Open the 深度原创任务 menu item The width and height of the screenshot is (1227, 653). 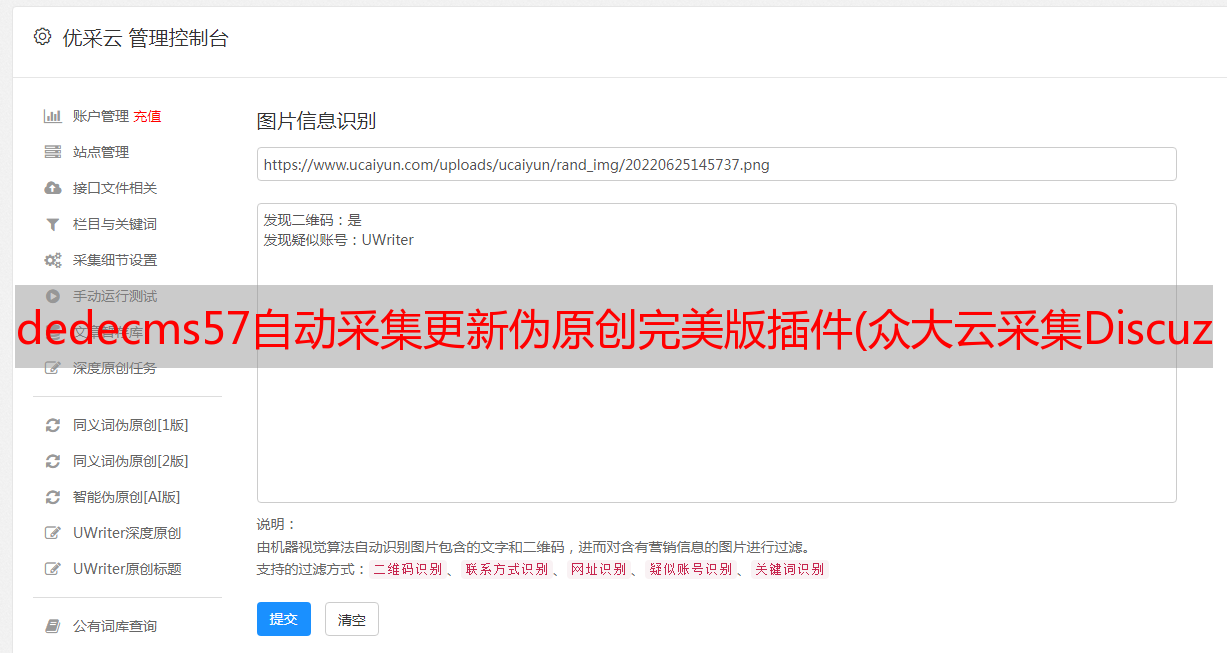115,368
